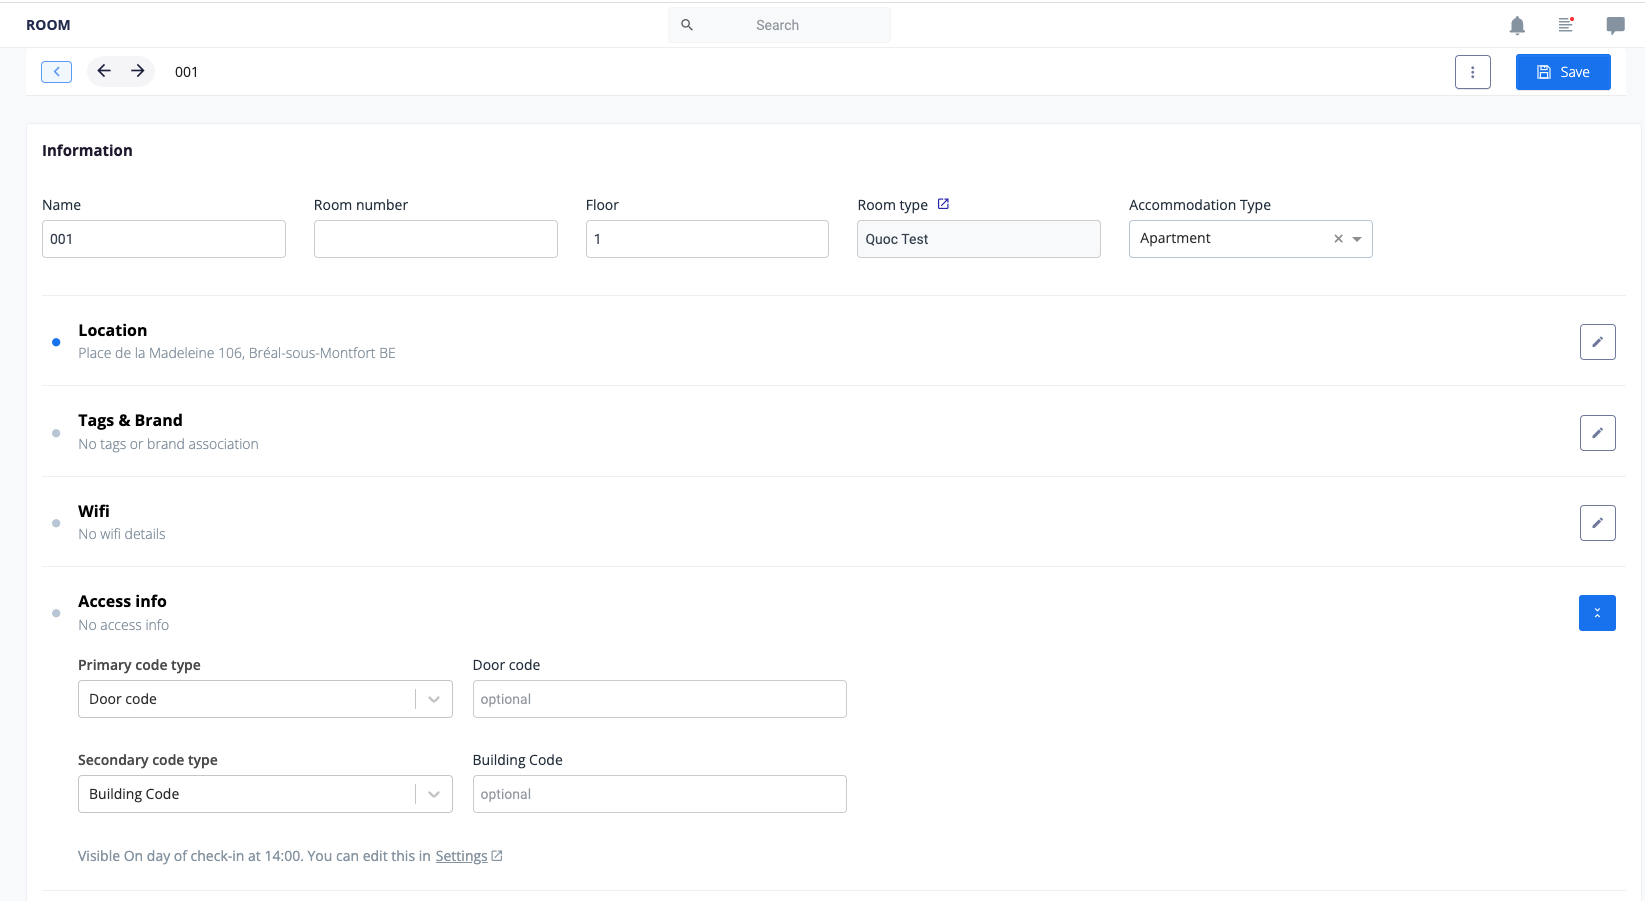Click the Location address text

click(237, 353)
